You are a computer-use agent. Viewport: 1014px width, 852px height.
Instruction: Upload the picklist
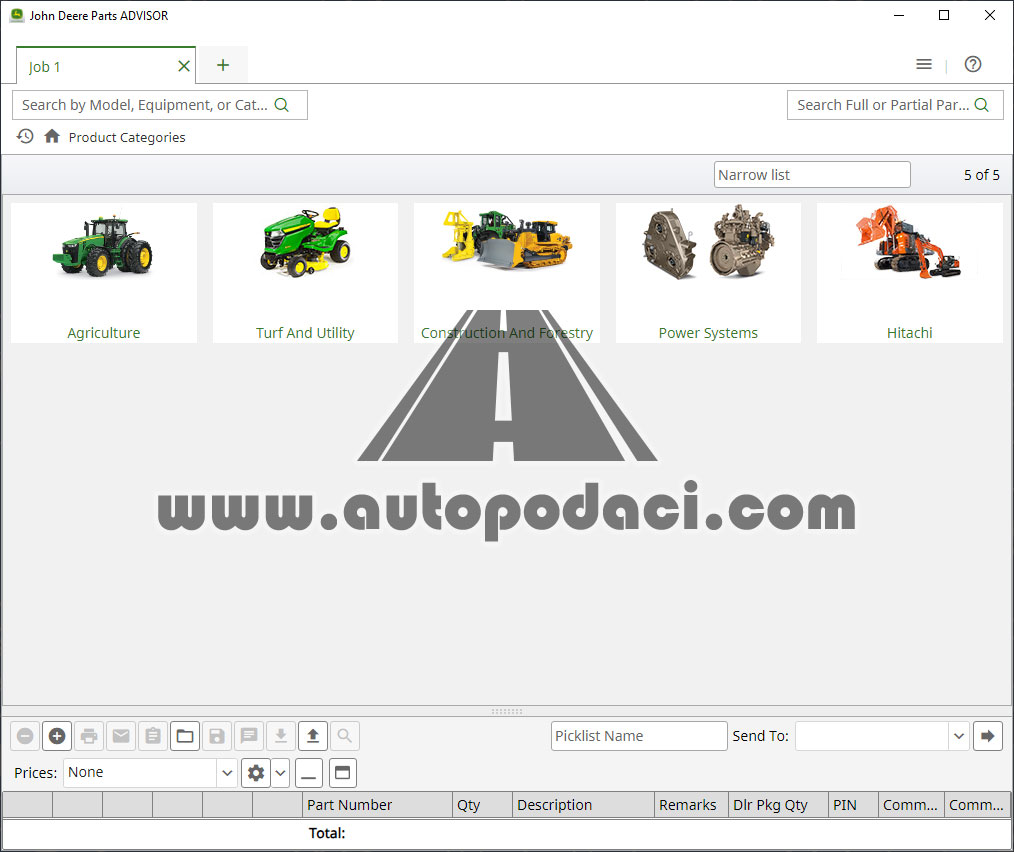[313, 736]
